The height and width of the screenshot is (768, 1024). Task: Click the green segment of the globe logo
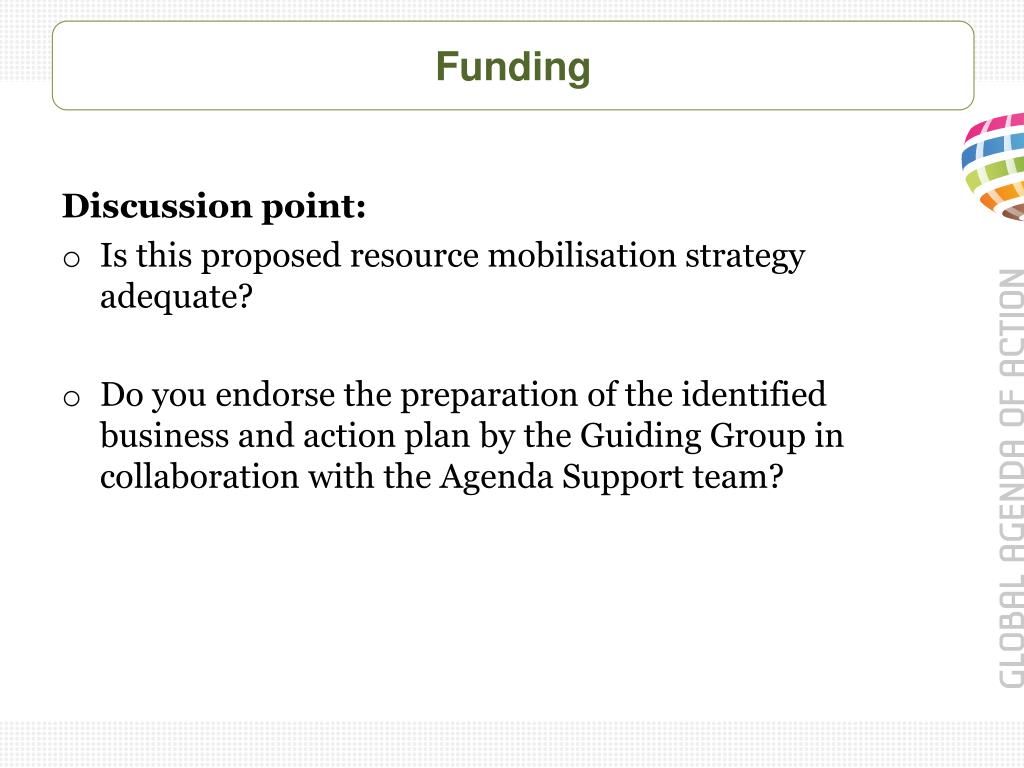tap(994, 172)
